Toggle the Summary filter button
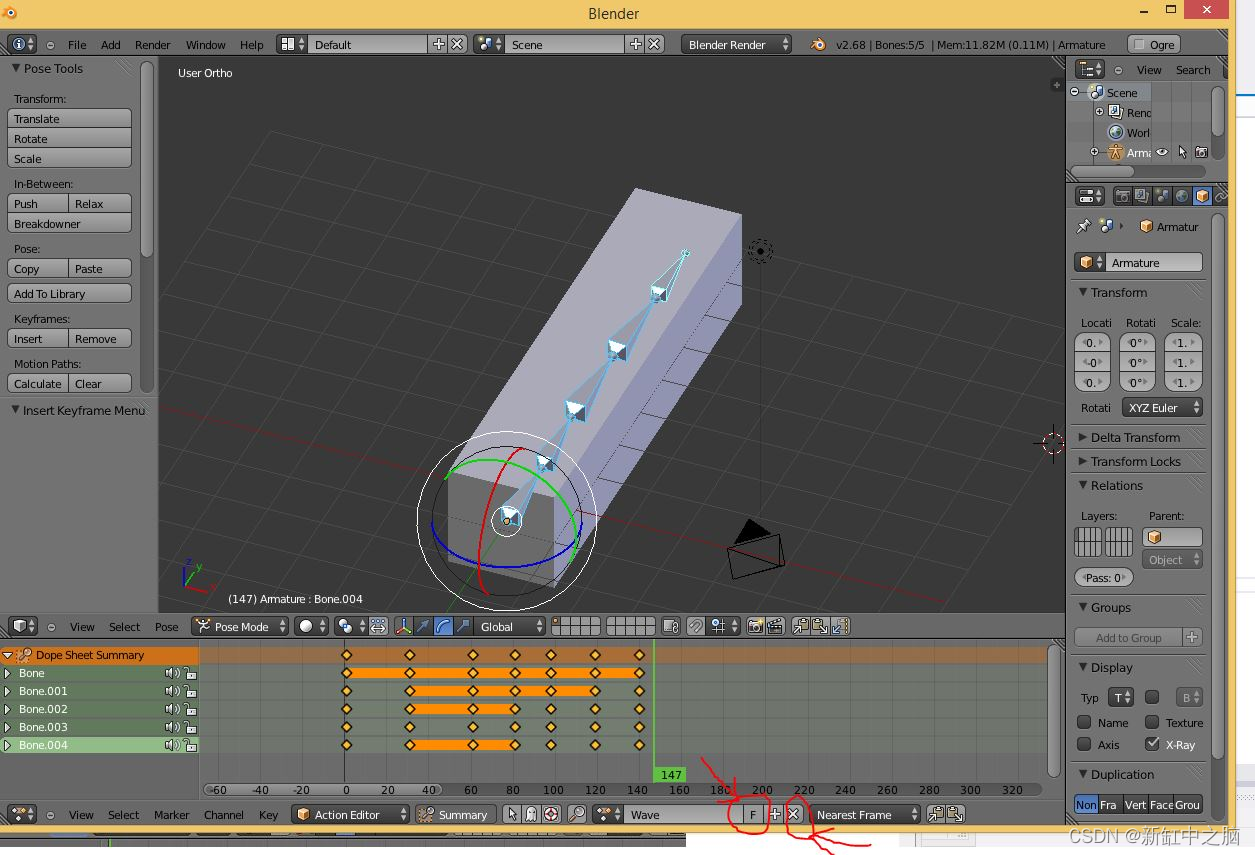The image size is (1255, 855). click(455, 814)
